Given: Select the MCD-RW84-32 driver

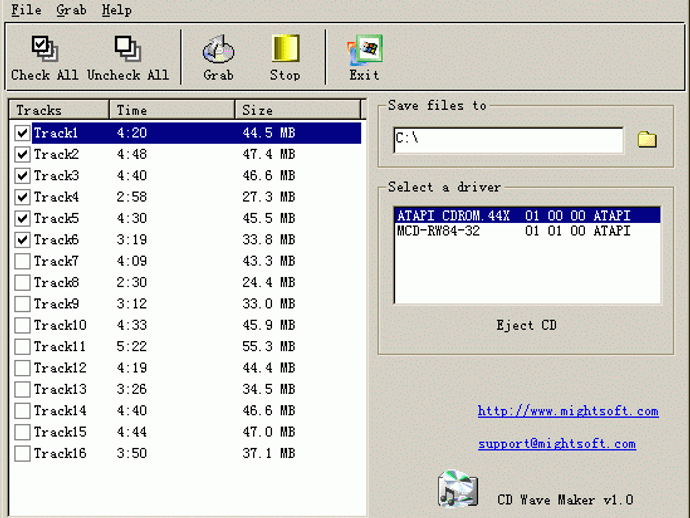Looking at the screenshot, I should tap(527, 231).
